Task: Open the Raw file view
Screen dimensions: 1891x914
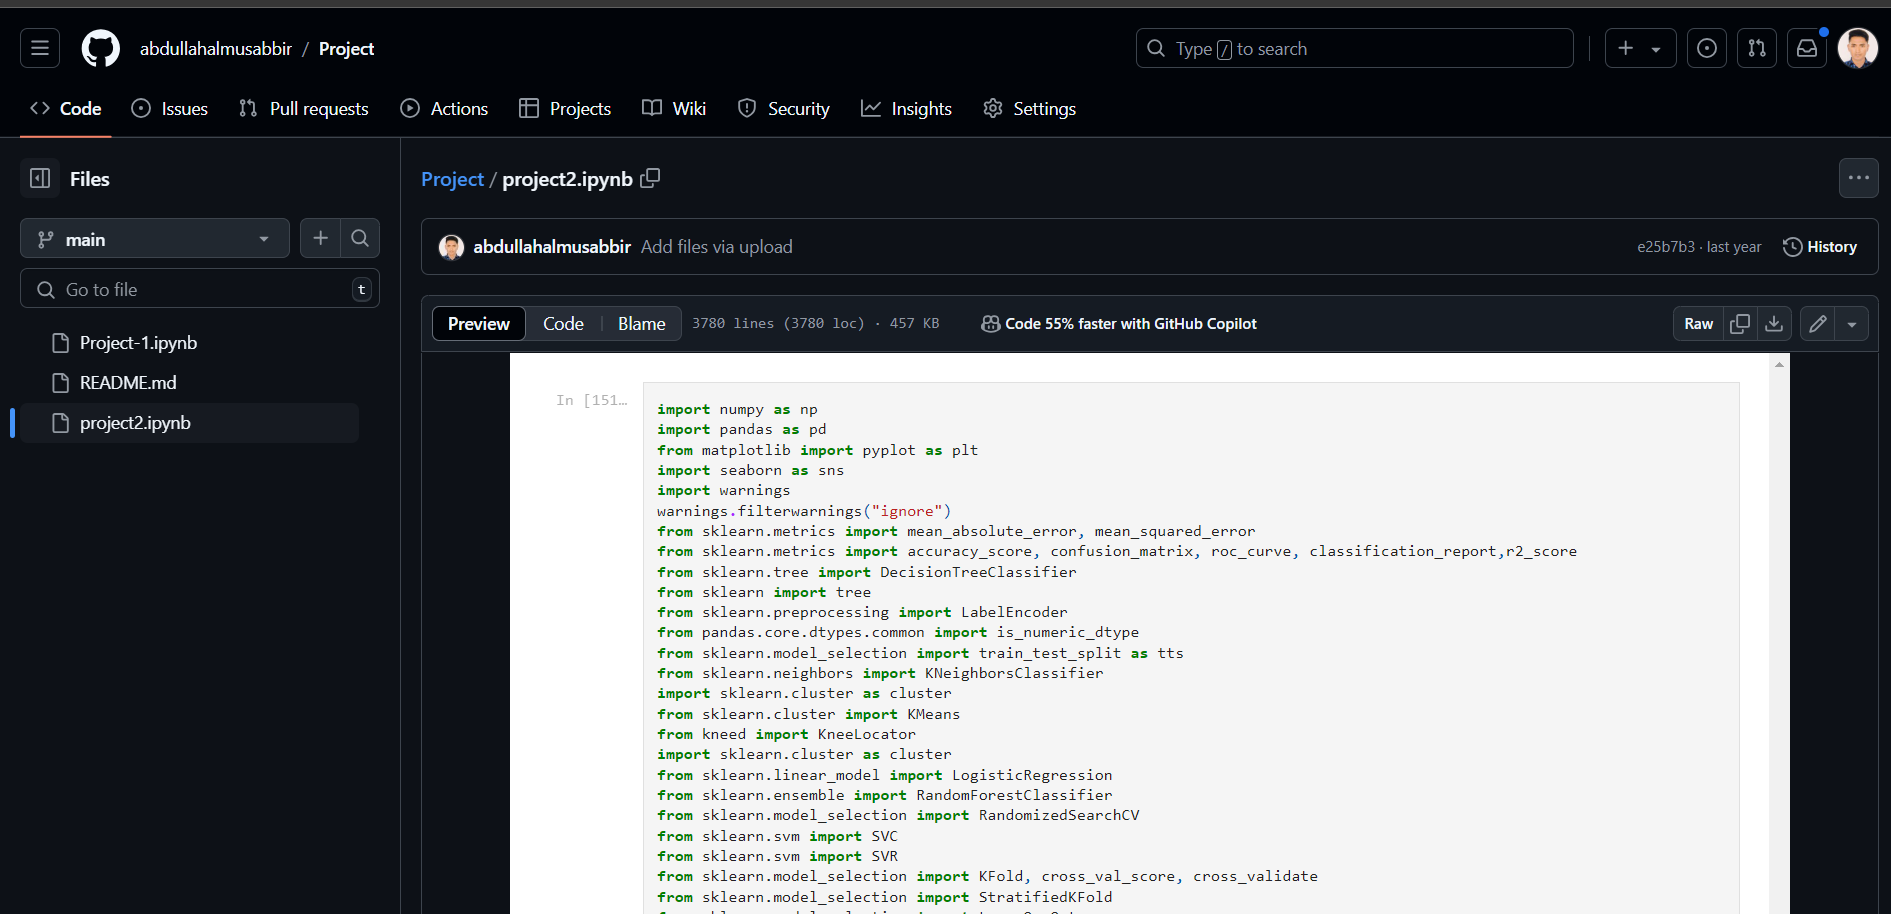Action: 1698,323
